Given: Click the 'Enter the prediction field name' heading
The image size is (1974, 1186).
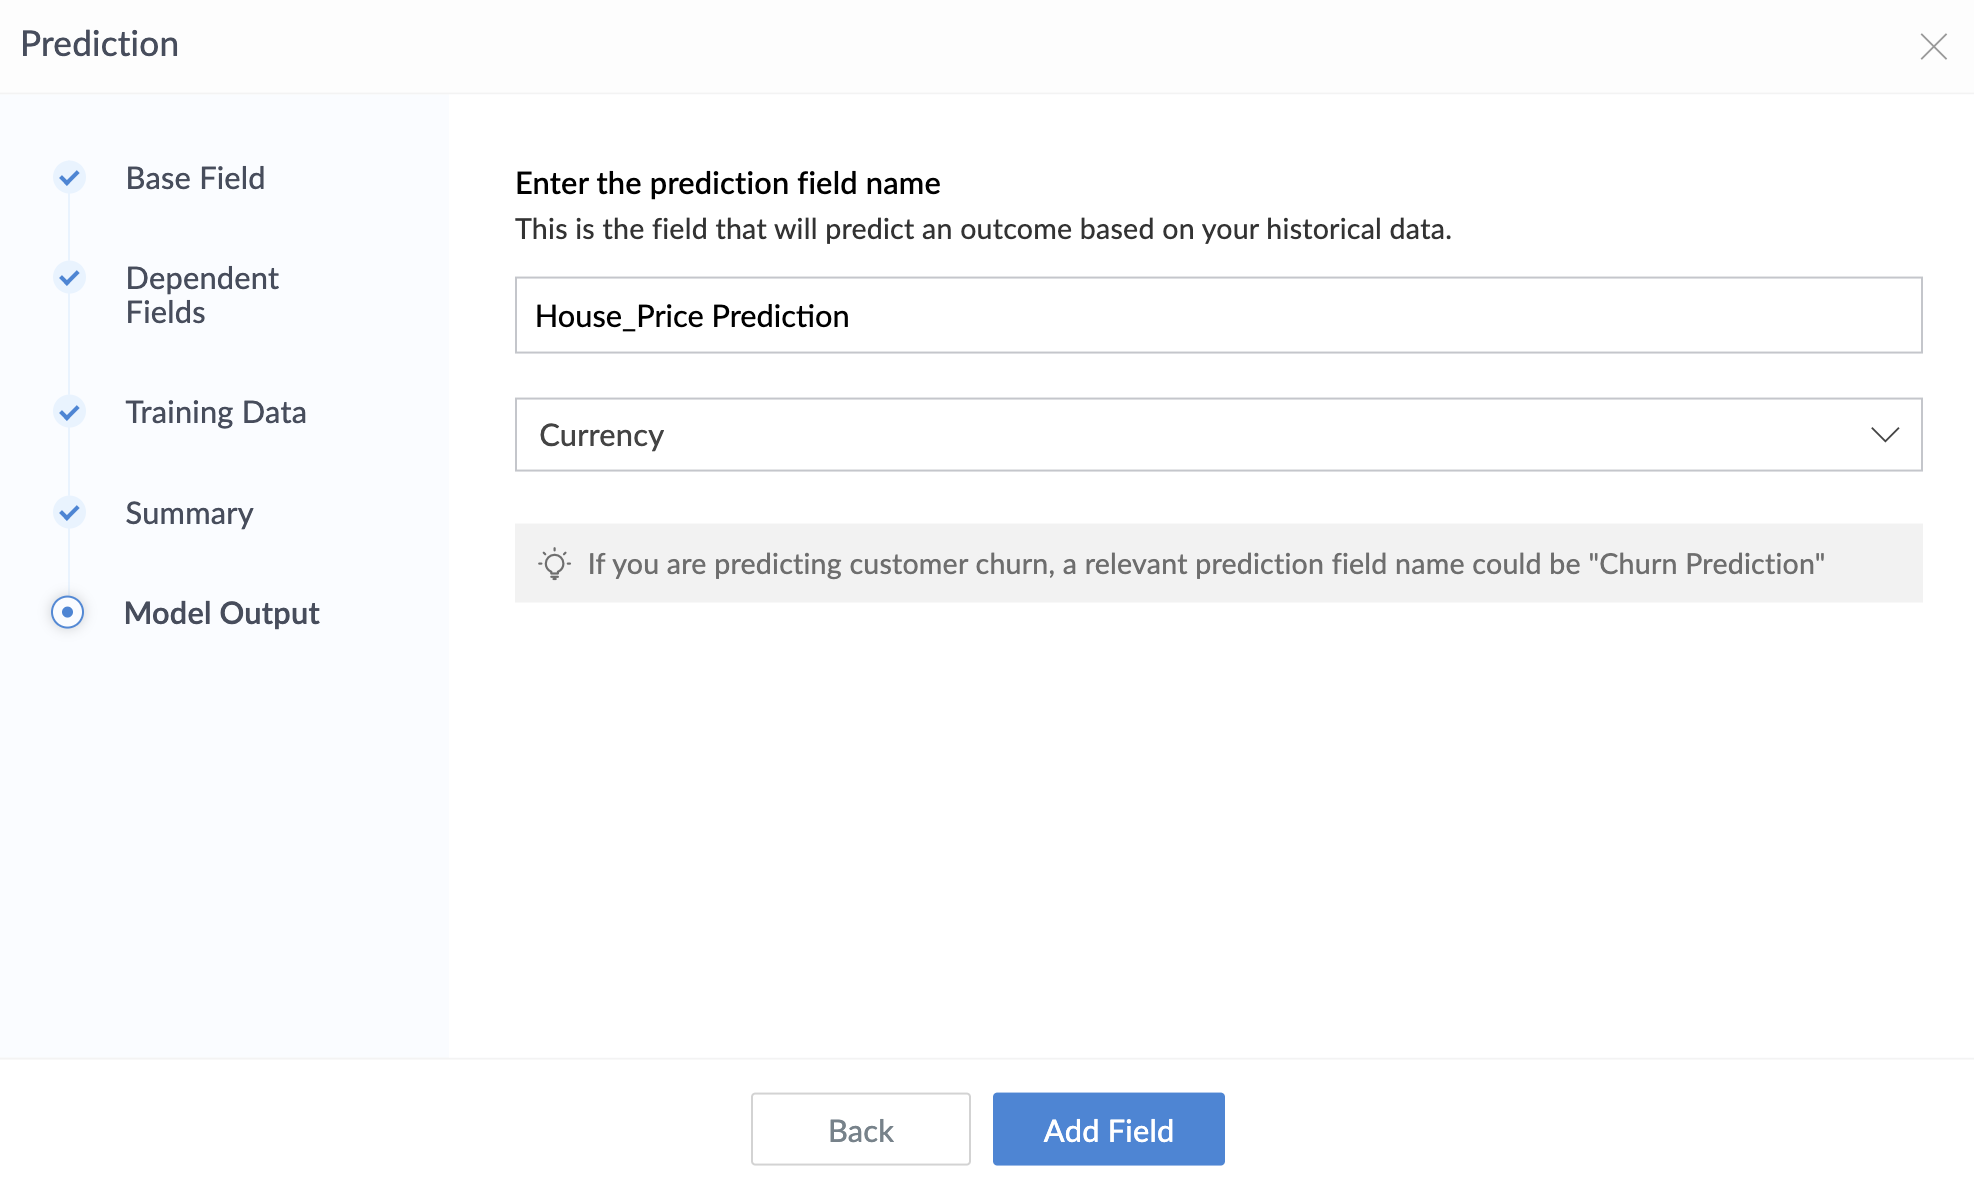Looking at the screenshot, I should tap(727, 183).
